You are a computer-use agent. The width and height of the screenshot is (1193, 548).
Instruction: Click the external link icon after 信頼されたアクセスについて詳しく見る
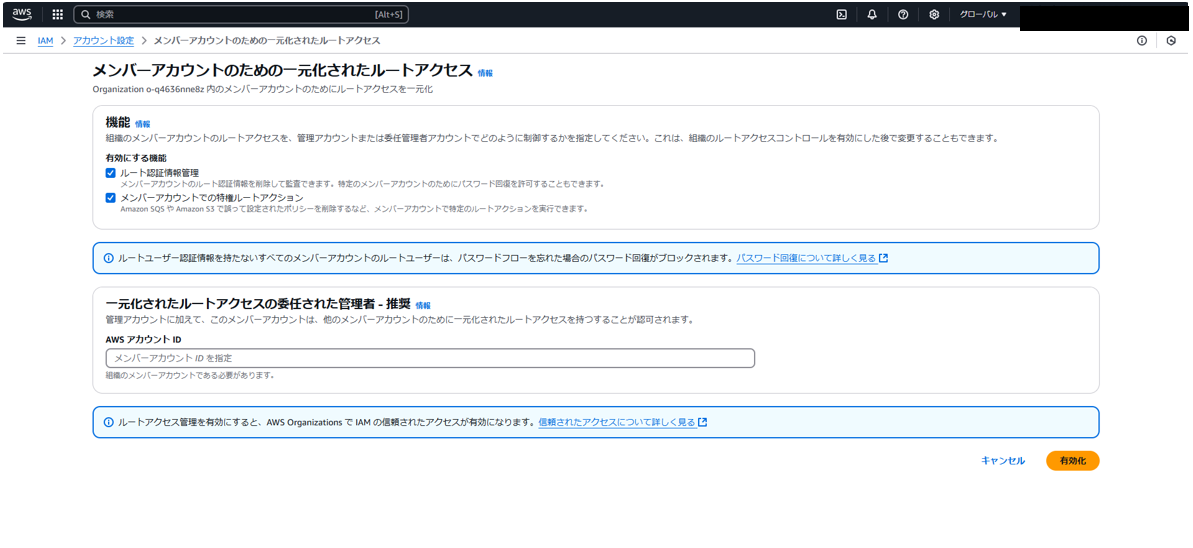point(703,422)
